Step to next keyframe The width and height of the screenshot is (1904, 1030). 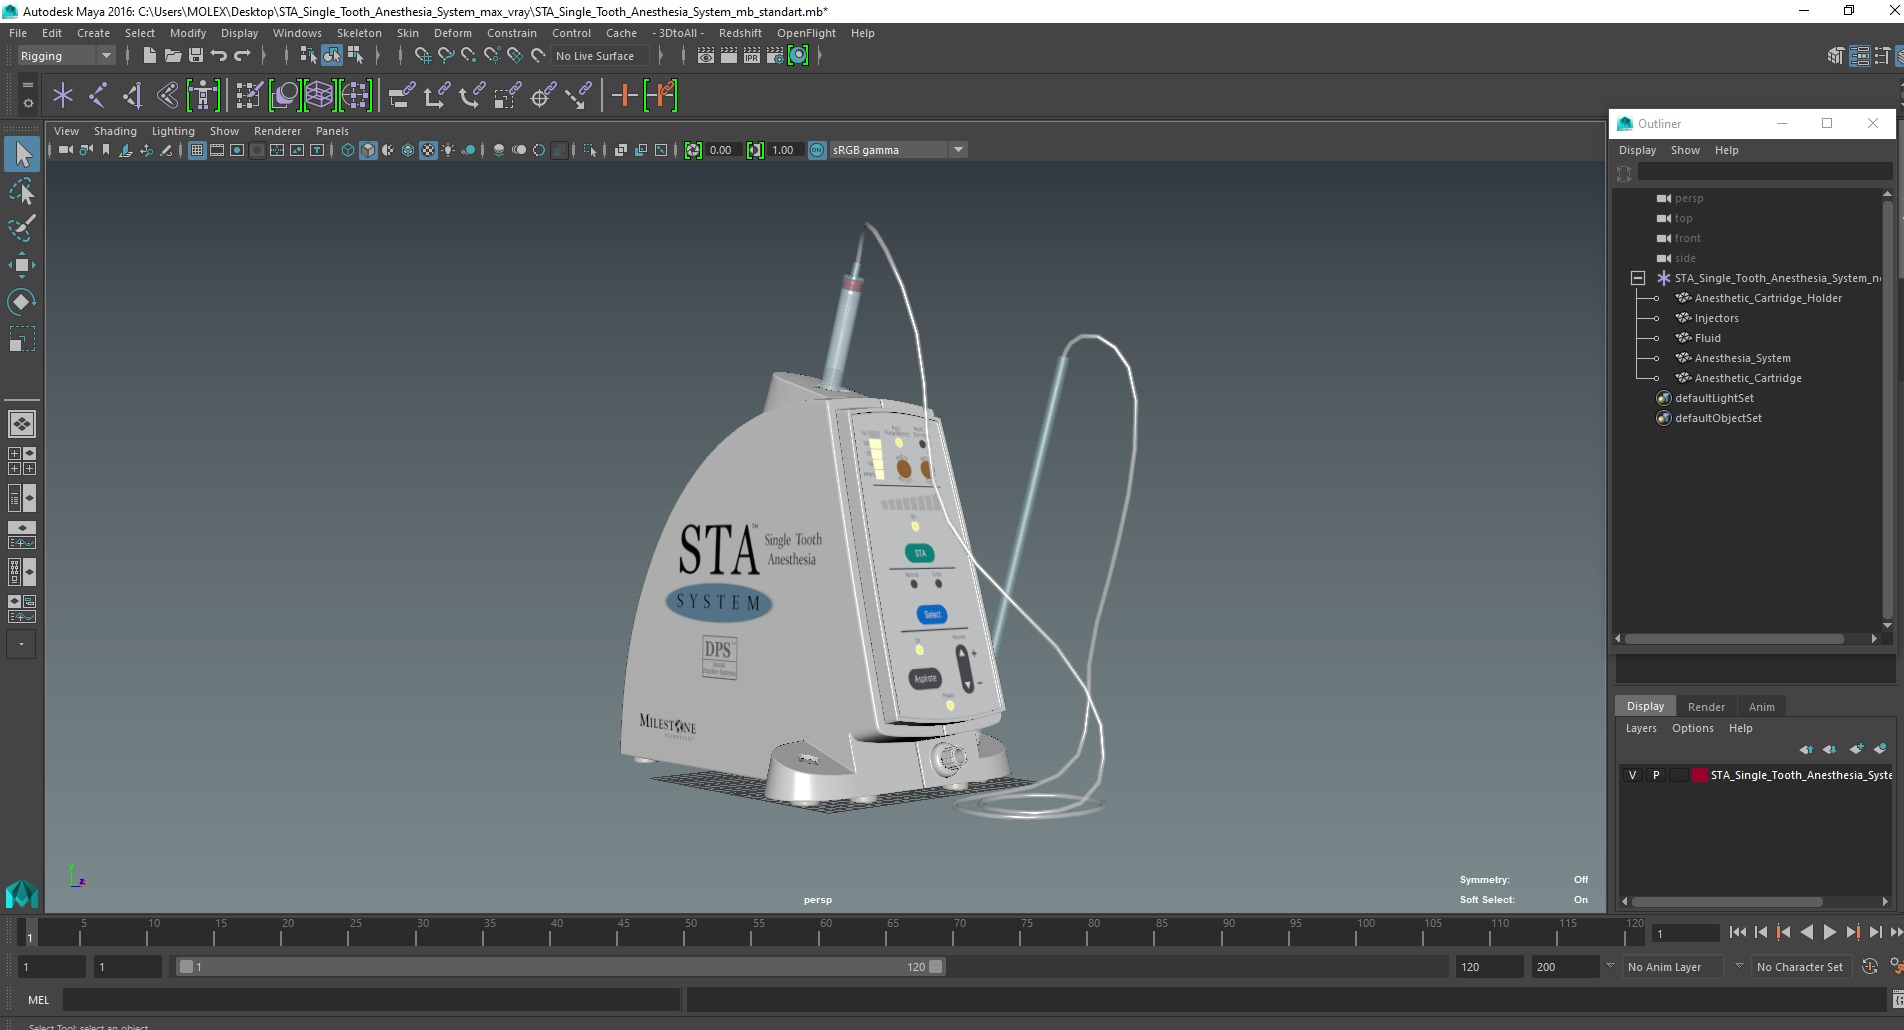point(1852,932)
